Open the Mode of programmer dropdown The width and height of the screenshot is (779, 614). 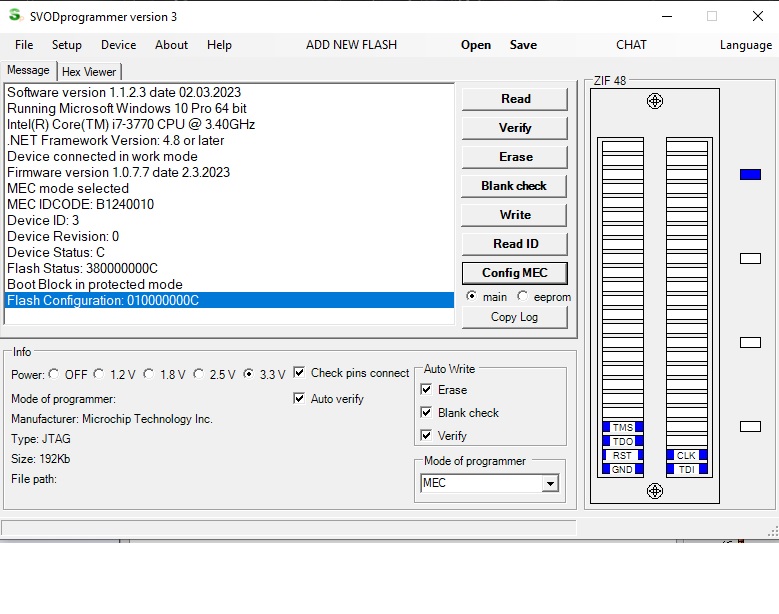click(549, 483)
